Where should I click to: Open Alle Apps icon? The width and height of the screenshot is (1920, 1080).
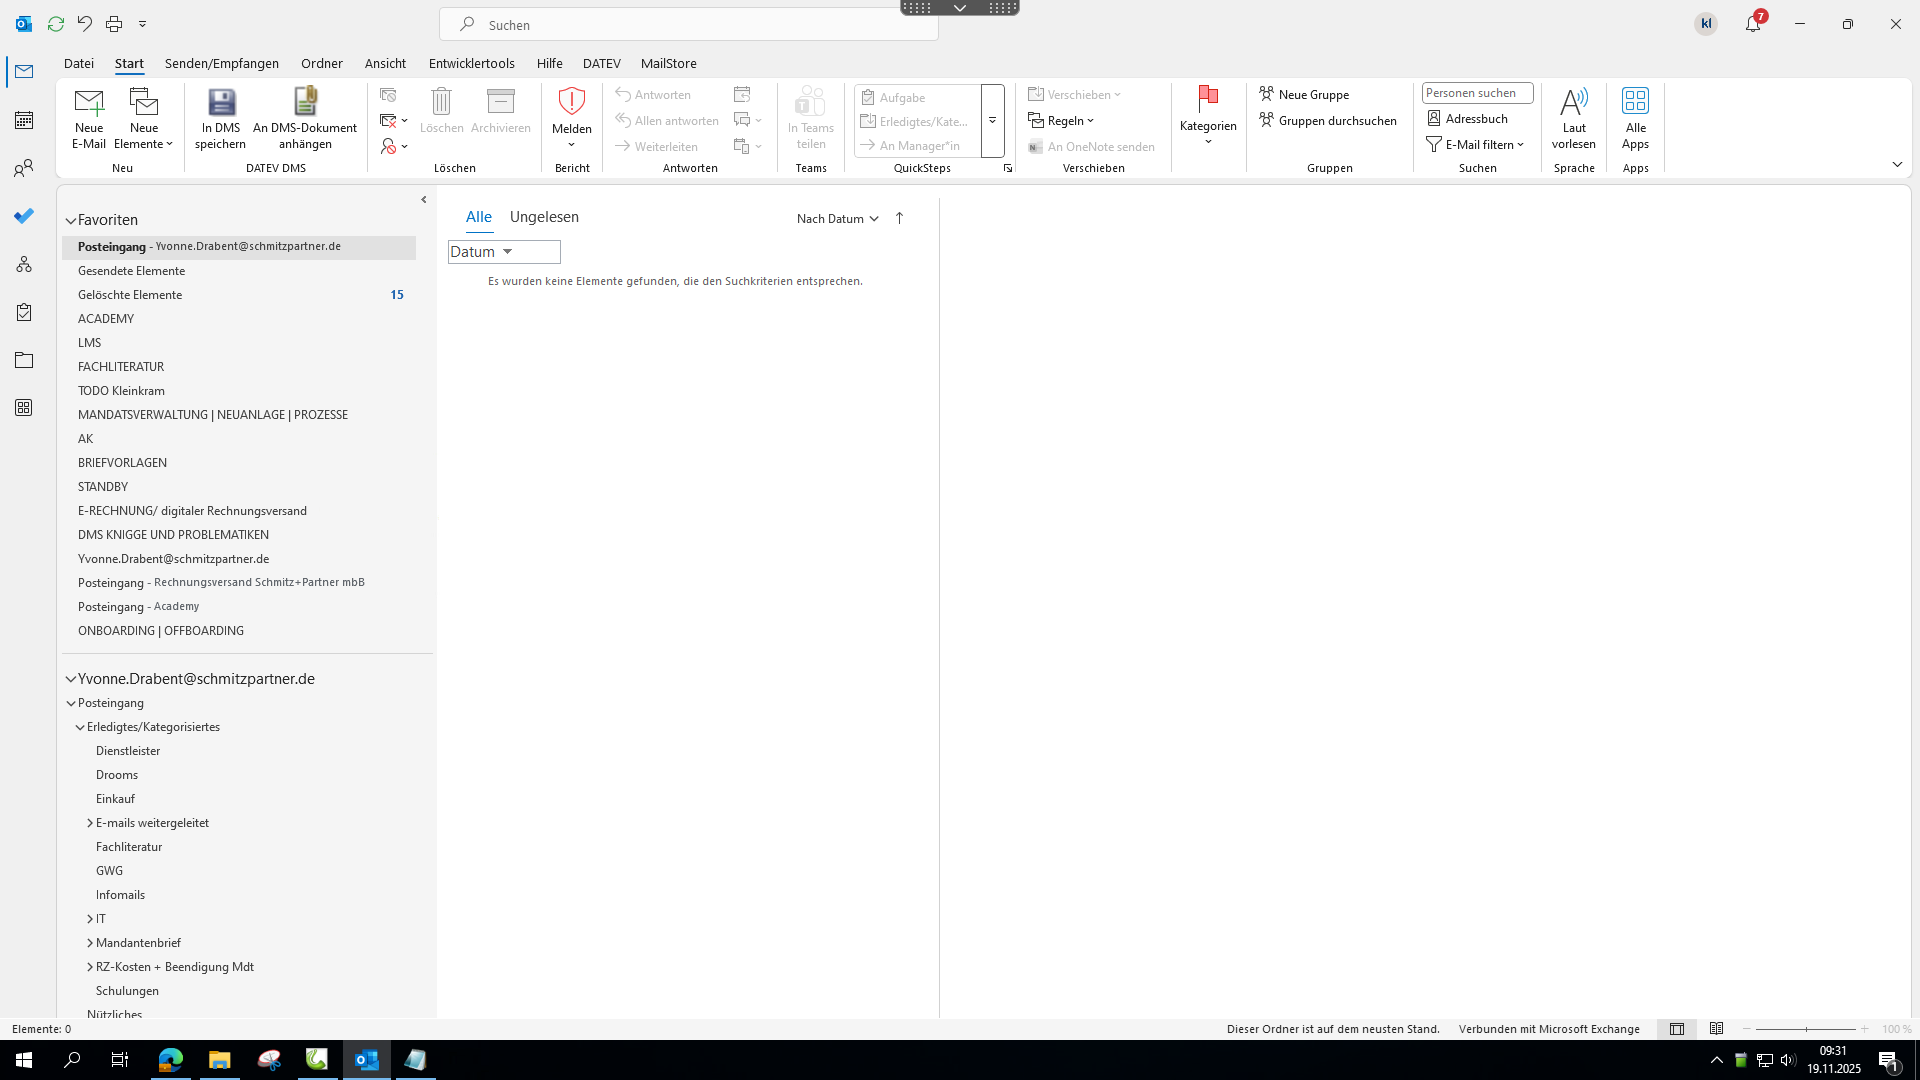click(x=1635, y=102)
